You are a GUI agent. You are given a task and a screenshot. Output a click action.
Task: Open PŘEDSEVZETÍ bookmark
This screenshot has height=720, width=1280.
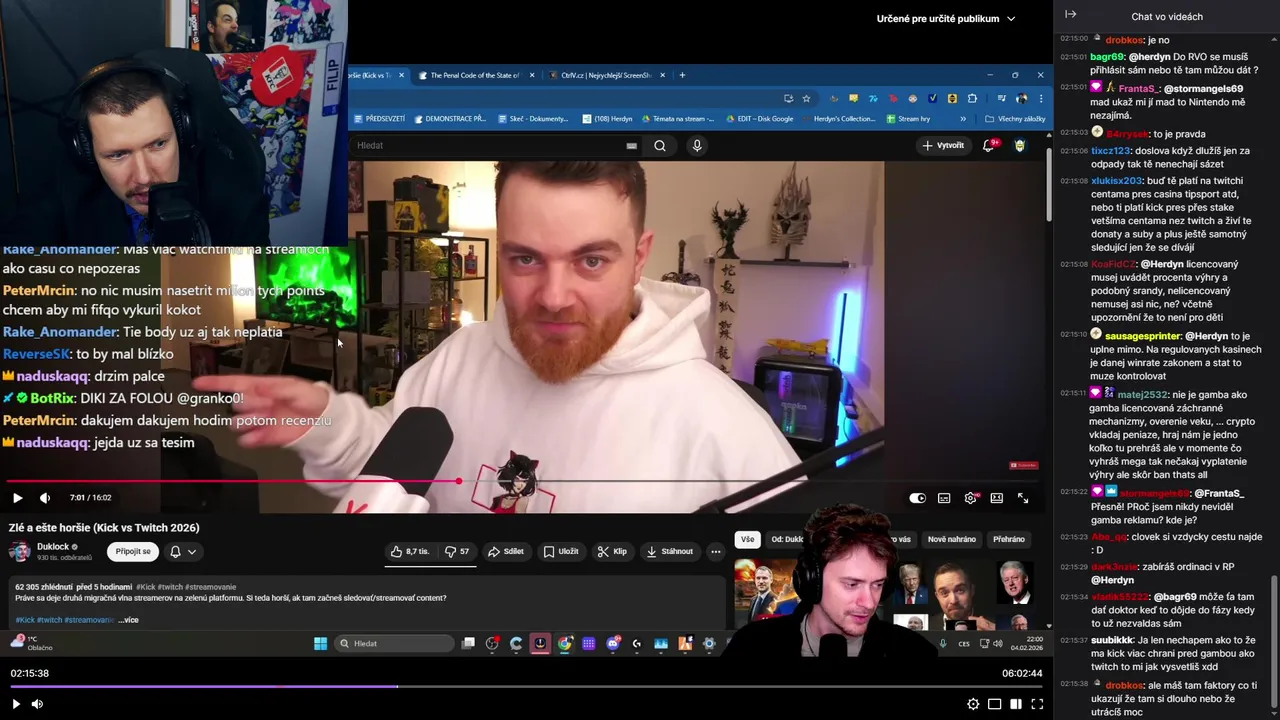point(379,119)
